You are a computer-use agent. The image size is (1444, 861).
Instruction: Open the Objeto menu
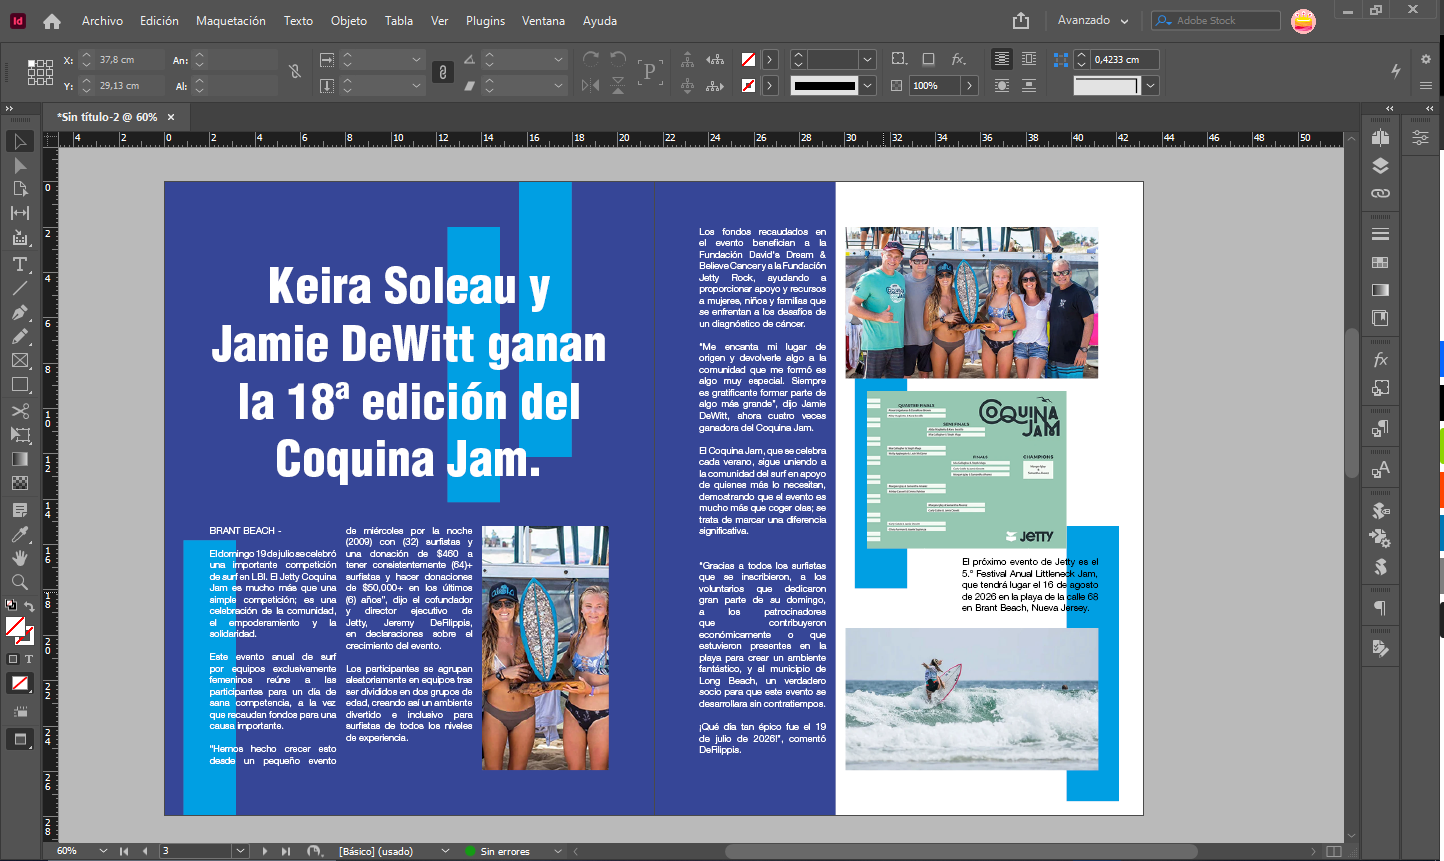click(x=349, y=21)
